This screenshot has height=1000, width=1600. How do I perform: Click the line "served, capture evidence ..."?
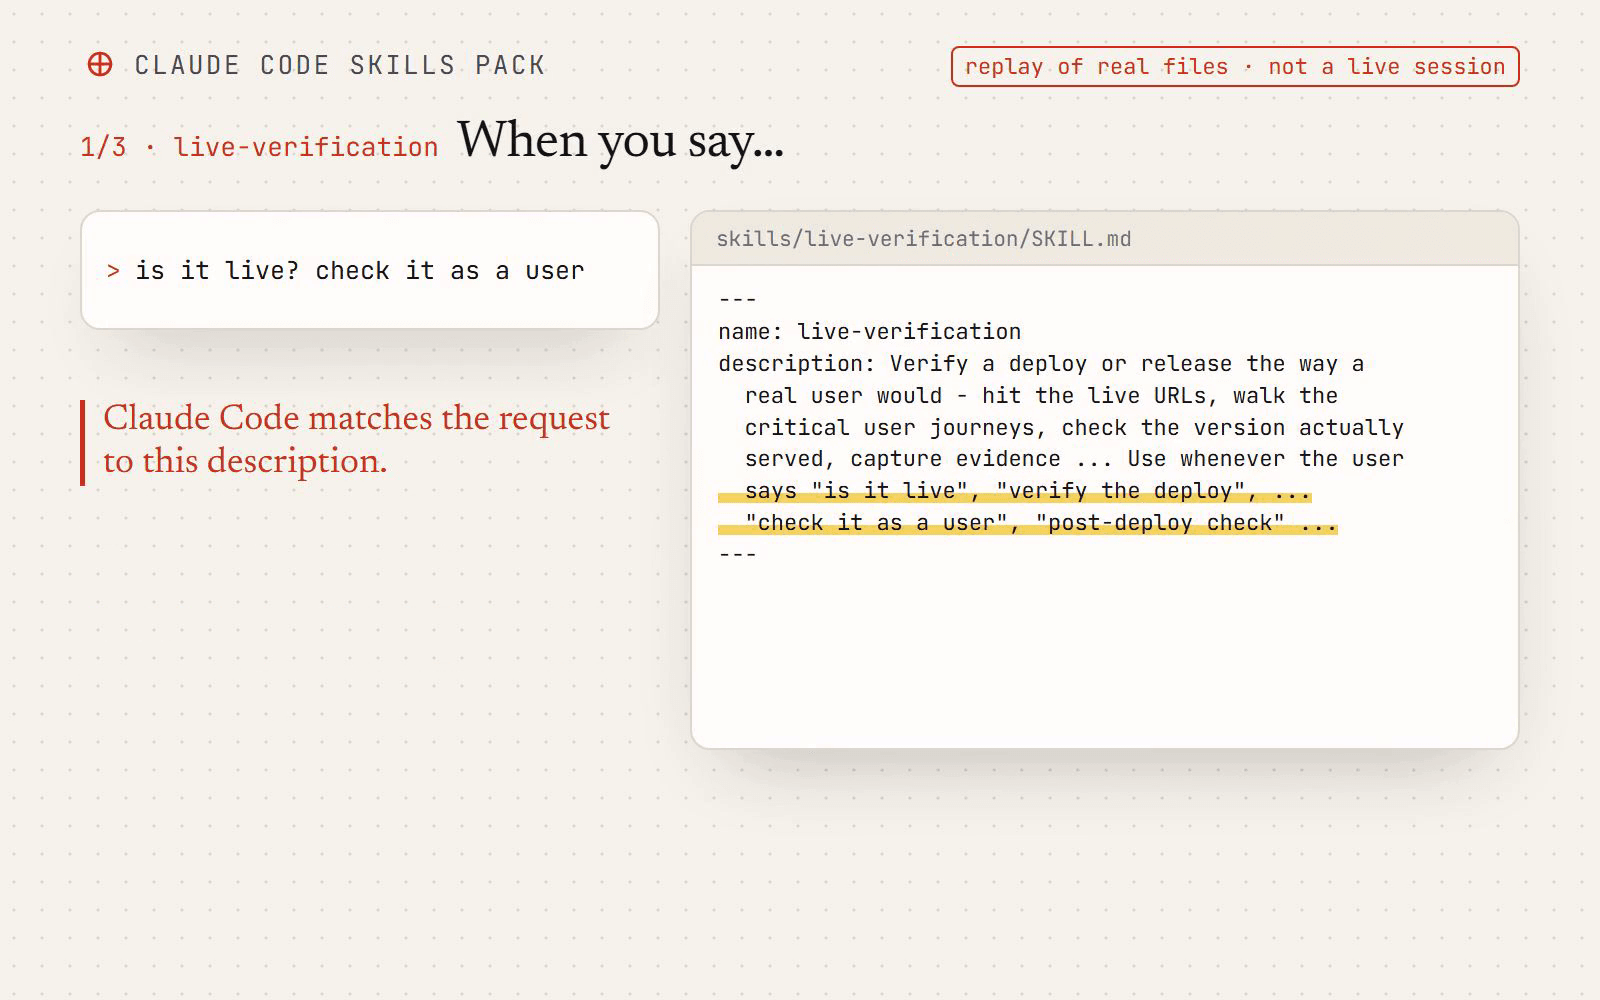[x=1074, y=459]
